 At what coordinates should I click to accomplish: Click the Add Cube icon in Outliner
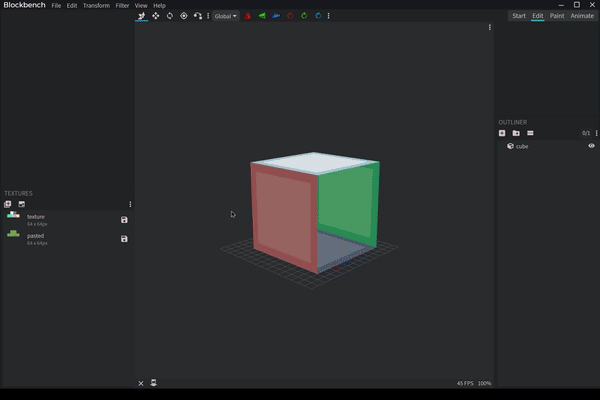coord(502,133)
